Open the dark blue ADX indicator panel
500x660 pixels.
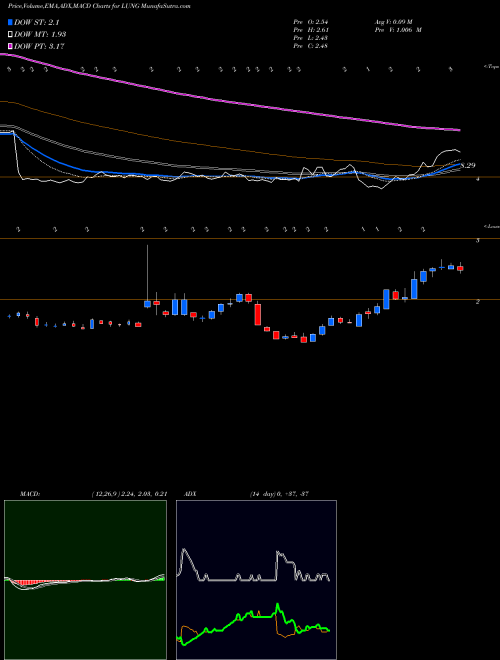pos(256,580)
